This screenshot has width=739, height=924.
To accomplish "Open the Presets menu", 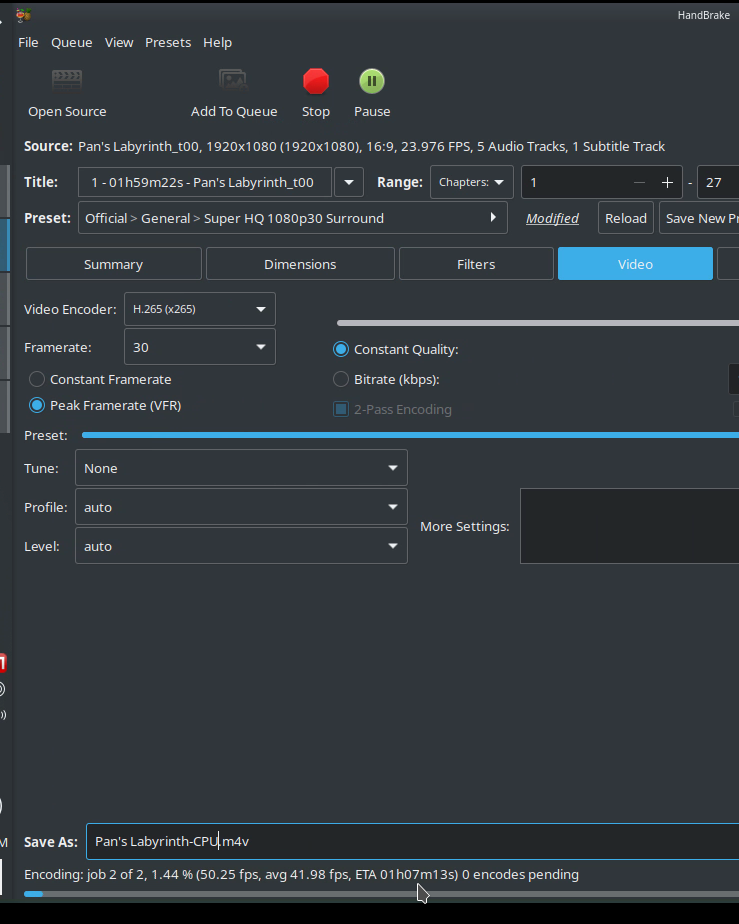I will pos(168,42).
